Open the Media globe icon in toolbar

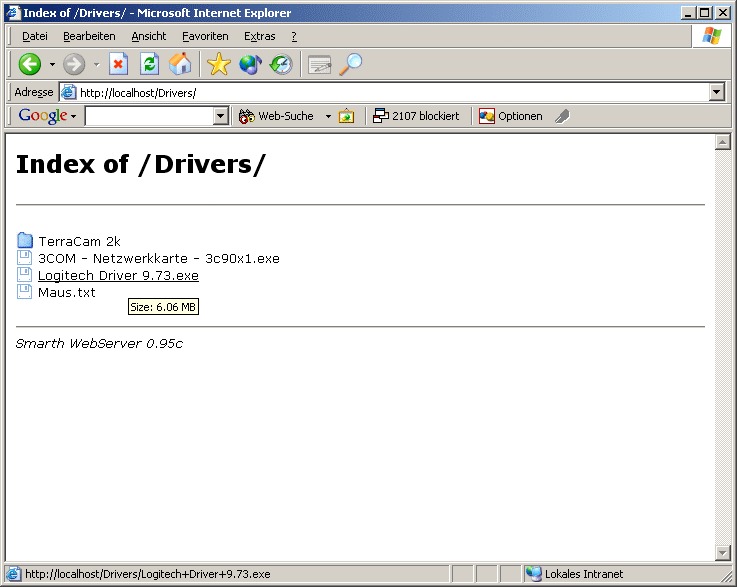pyautogui.click(x=250, y=64)
